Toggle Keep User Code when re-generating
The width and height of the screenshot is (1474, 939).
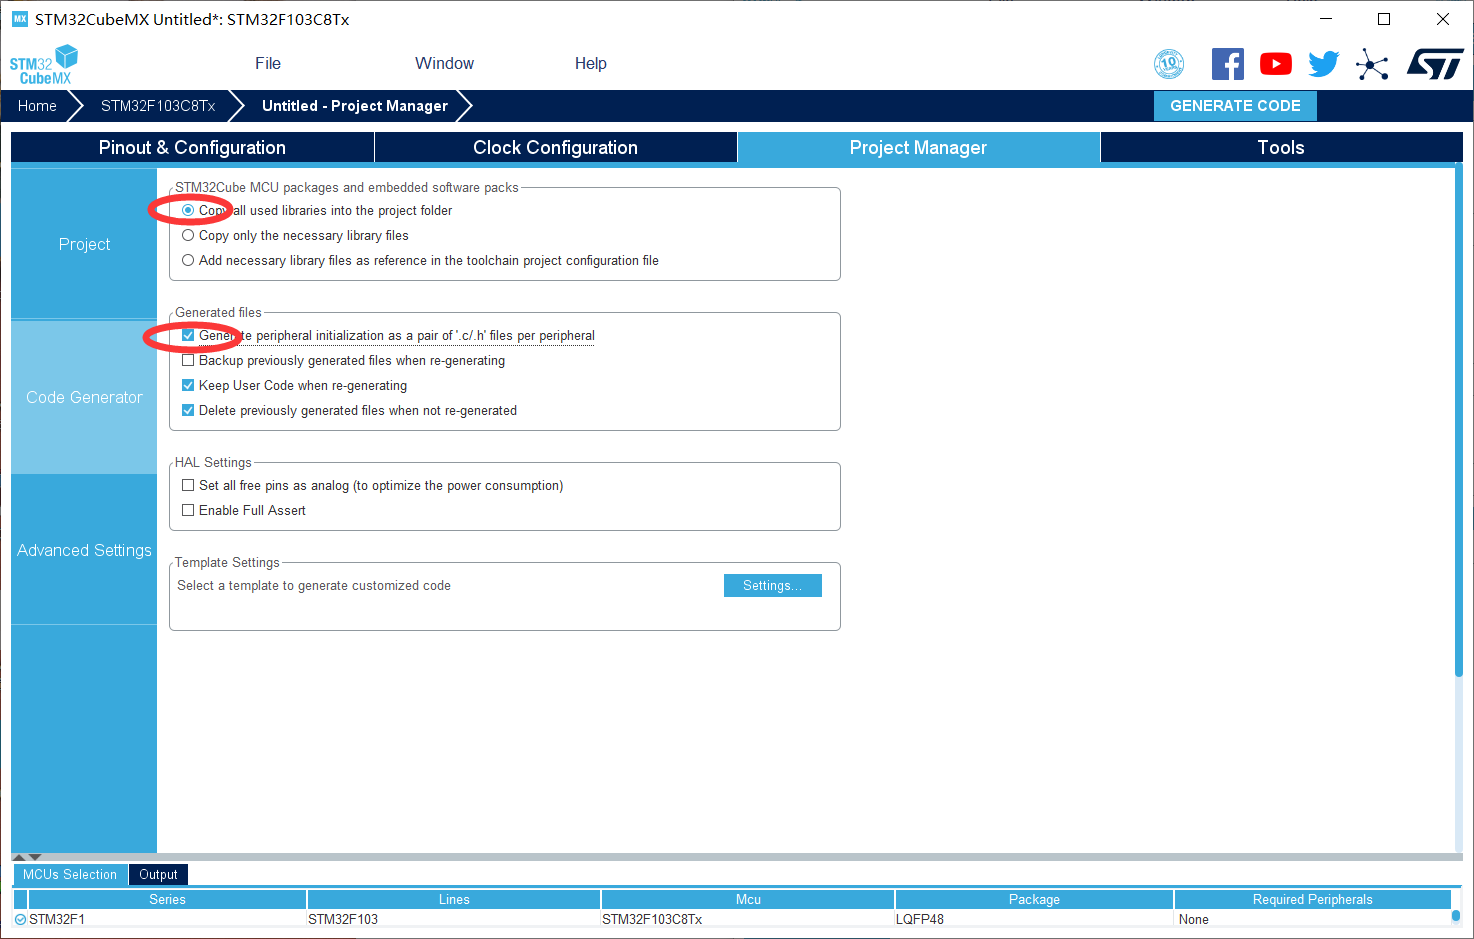188,385
